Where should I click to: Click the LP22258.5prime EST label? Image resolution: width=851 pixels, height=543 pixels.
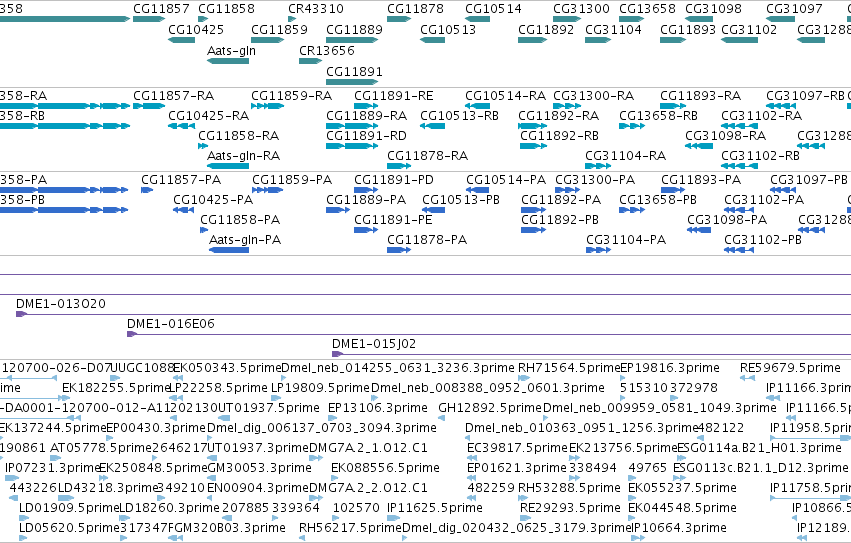click(218, 388)
